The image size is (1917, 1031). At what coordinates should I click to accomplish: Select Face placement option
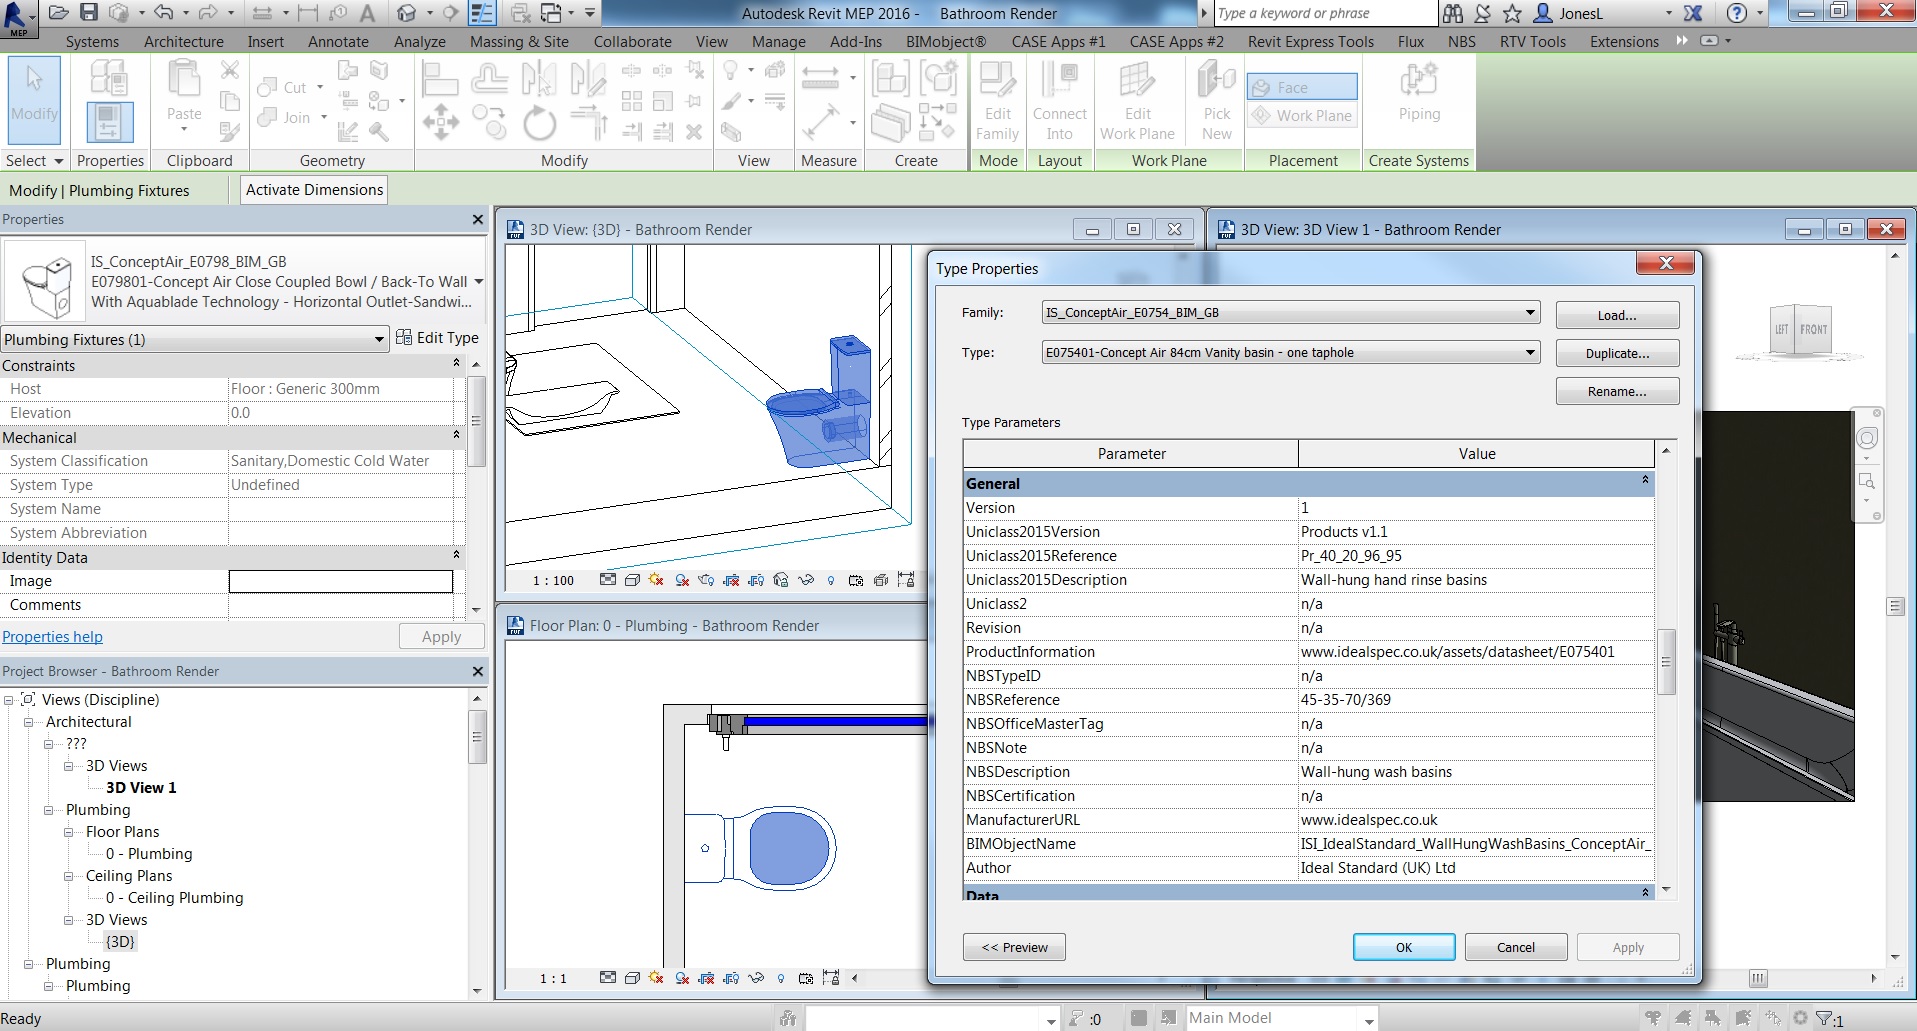click(x=1302, y=87)
